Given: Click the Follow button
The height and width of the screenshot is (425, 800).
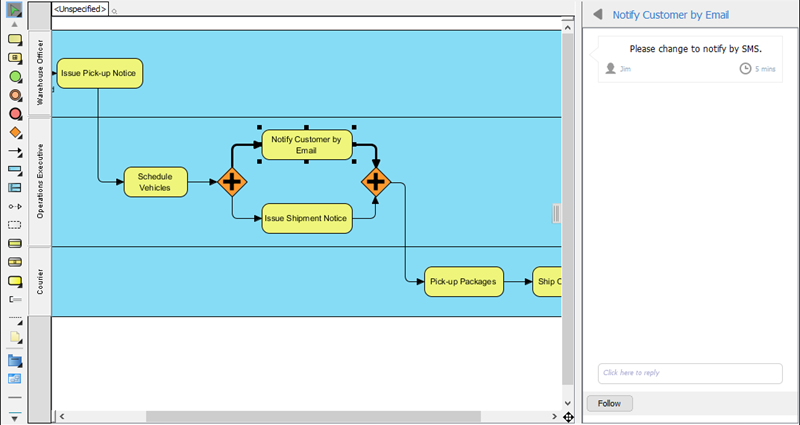Looking at the screenshot, I should tap(609, 404).
